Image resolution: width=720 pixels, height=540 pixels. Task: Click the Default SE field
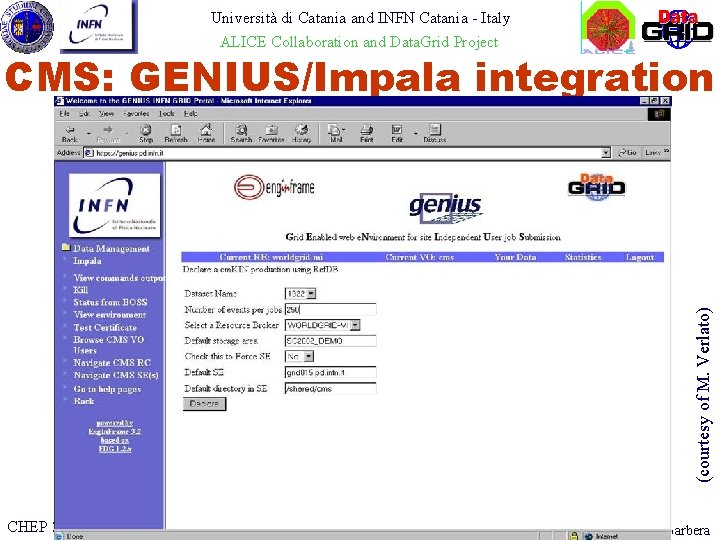click(x=331, y=372)
